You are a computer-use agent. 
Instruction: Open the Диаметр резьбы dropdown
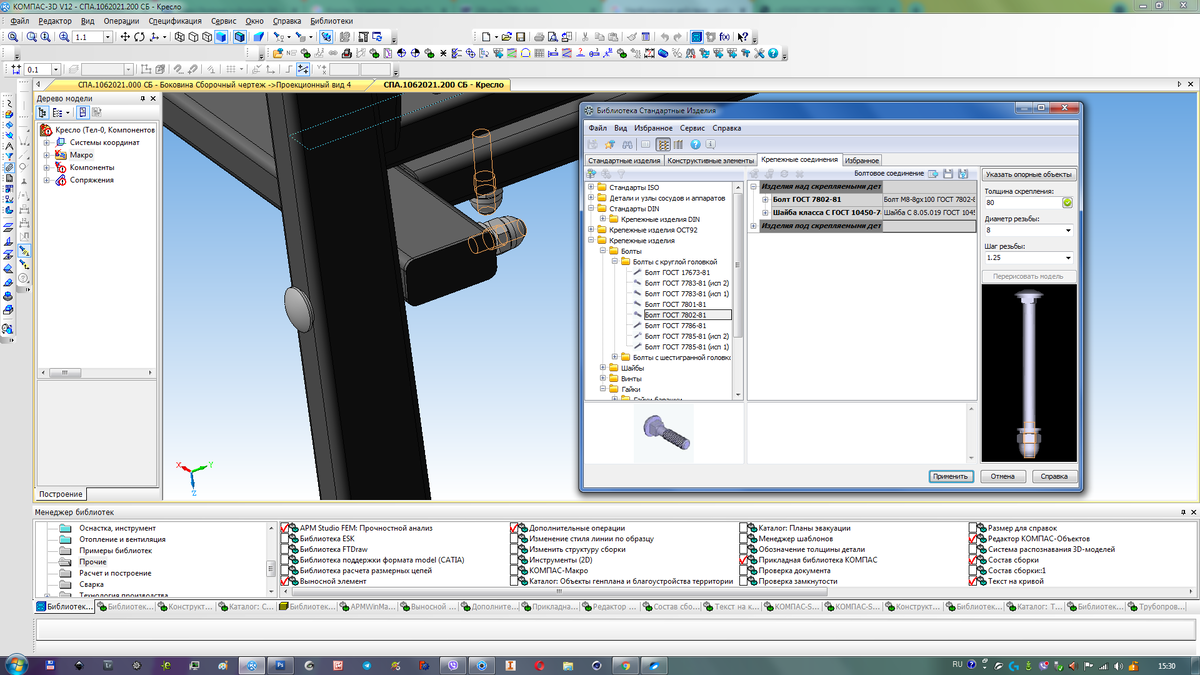click(1070, 231)
